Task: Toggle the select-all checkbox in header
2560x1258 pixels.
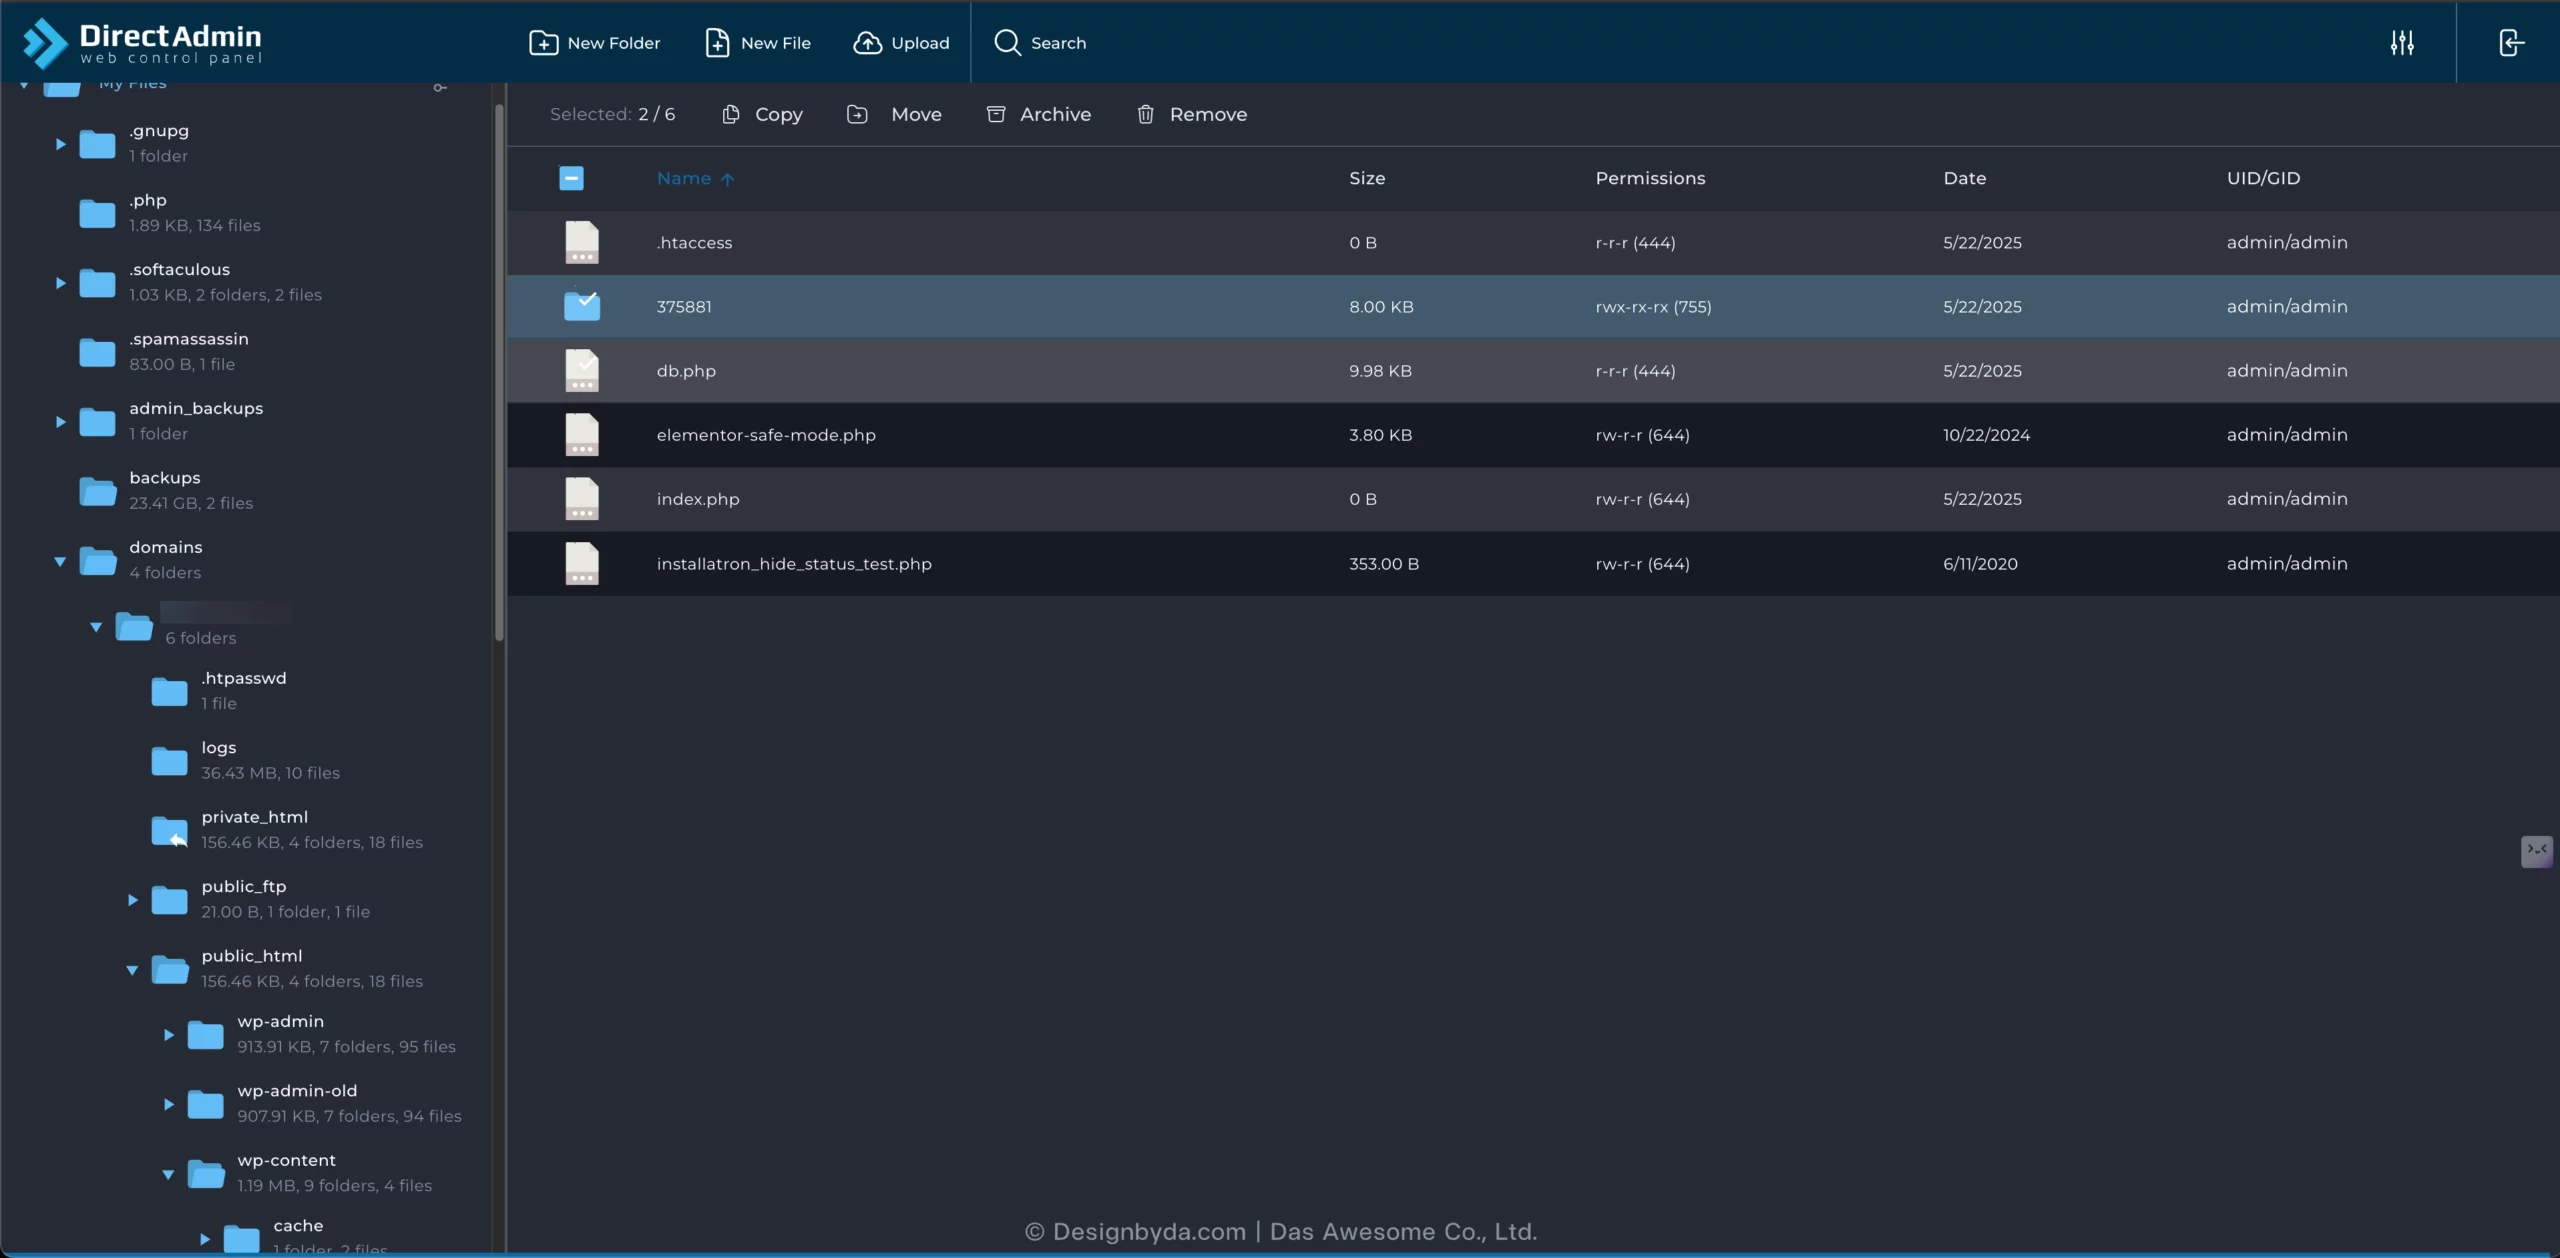Action: 571,178
